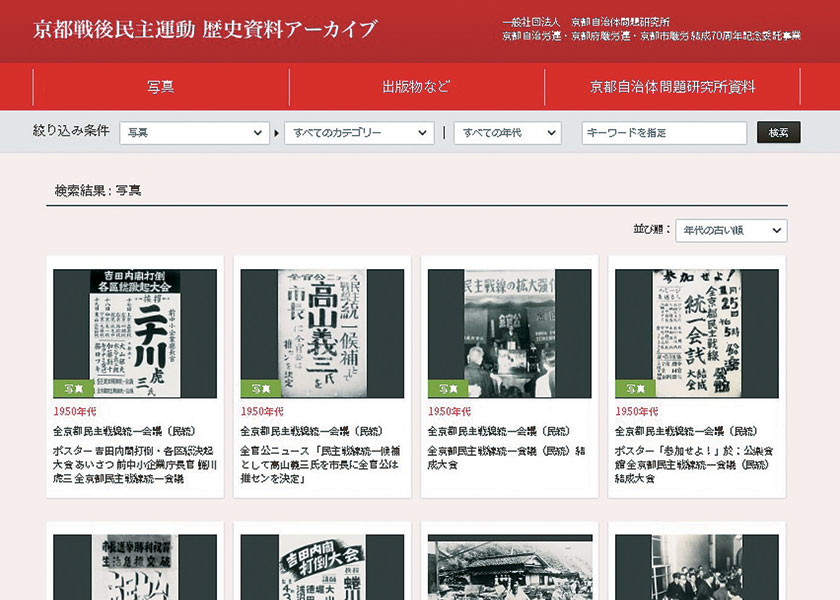Click the 並び順 label
Screen dimensions: 840x600
tap(652, 229)
